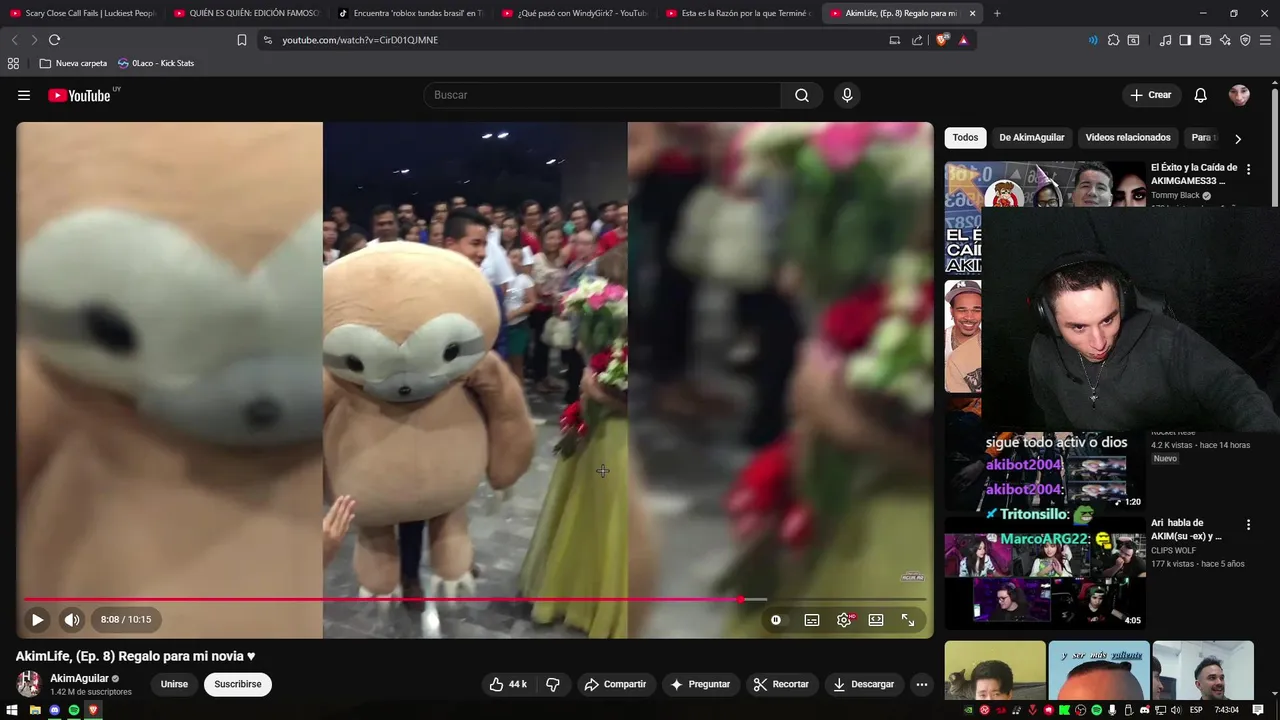Bookmark this page

(242, 40)
